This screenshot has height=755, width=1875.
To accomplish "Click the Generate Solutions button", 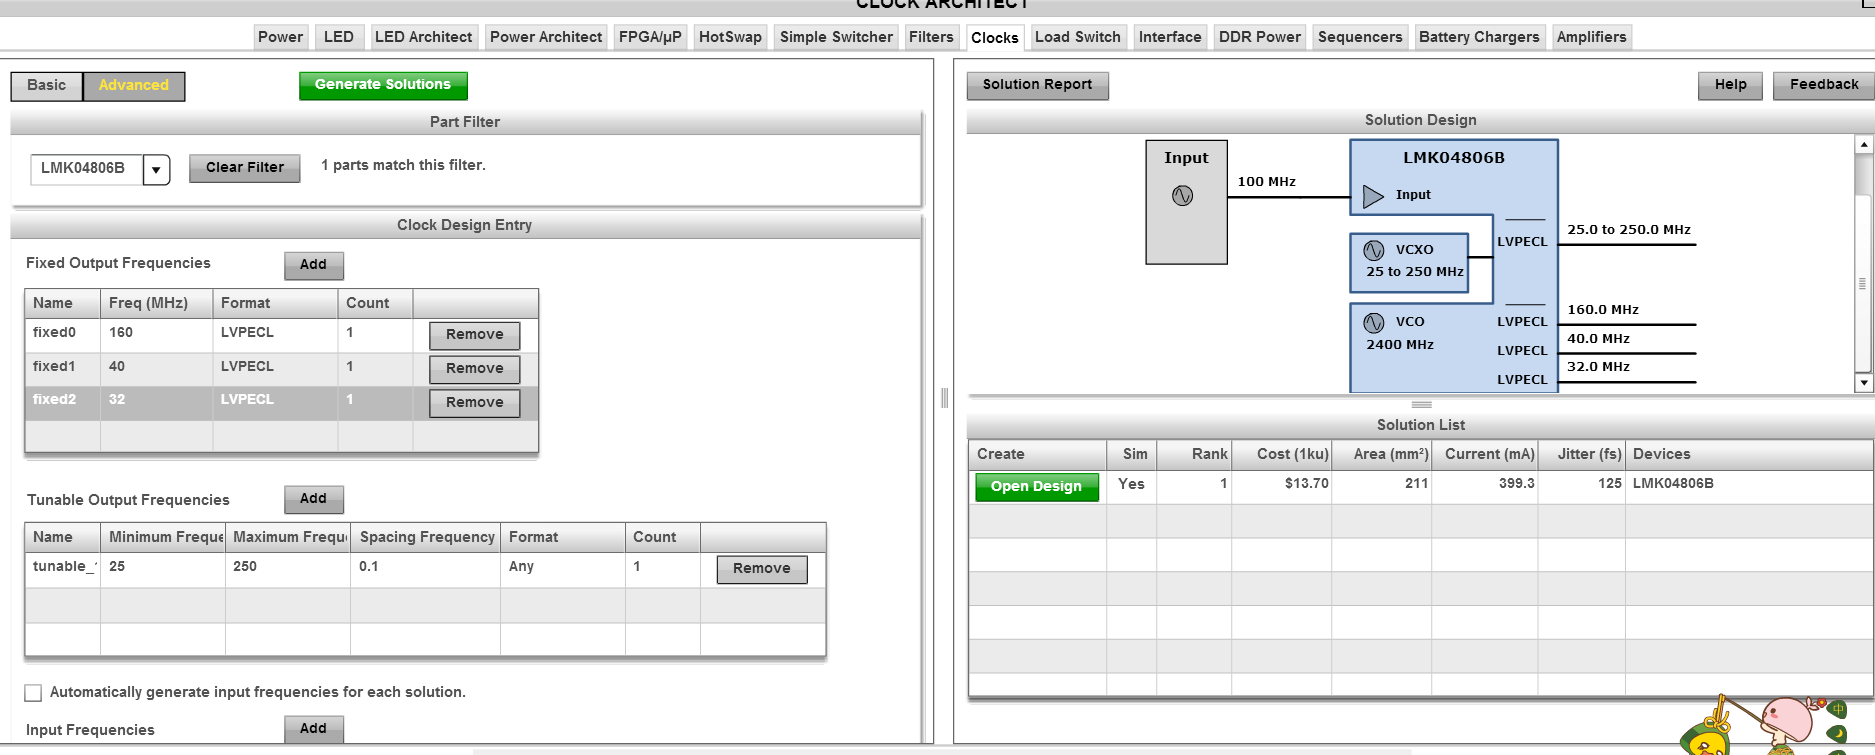I will (x=383, y=85).
